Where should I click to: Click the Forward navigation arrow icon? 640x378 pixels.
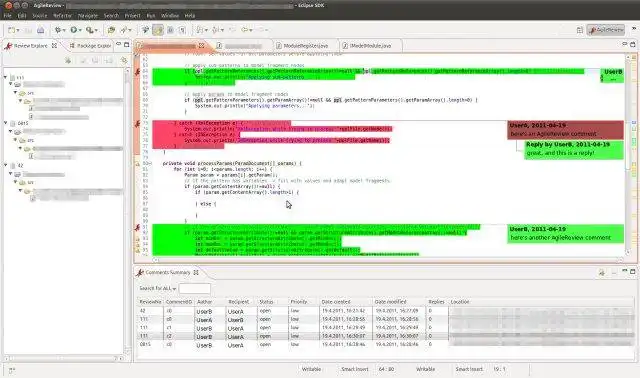(x=261, y=30)
